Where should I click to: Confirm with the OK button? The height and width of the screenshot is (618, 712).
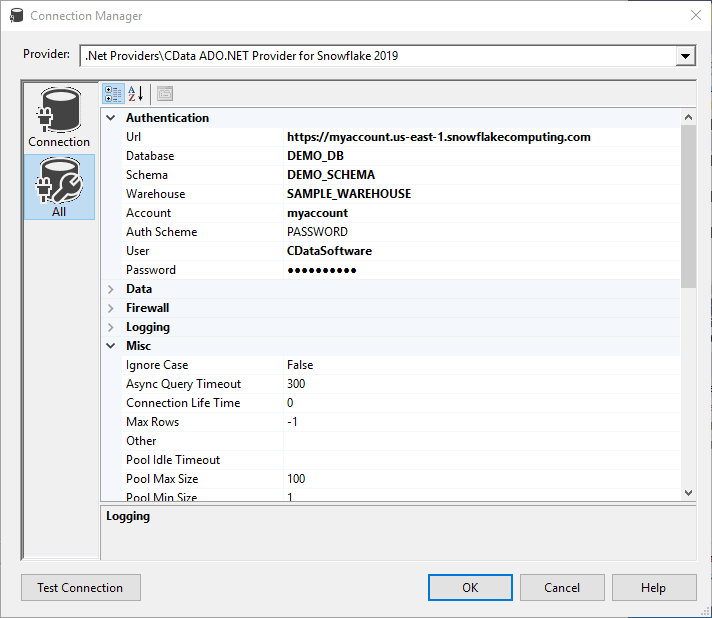(470, 588)
